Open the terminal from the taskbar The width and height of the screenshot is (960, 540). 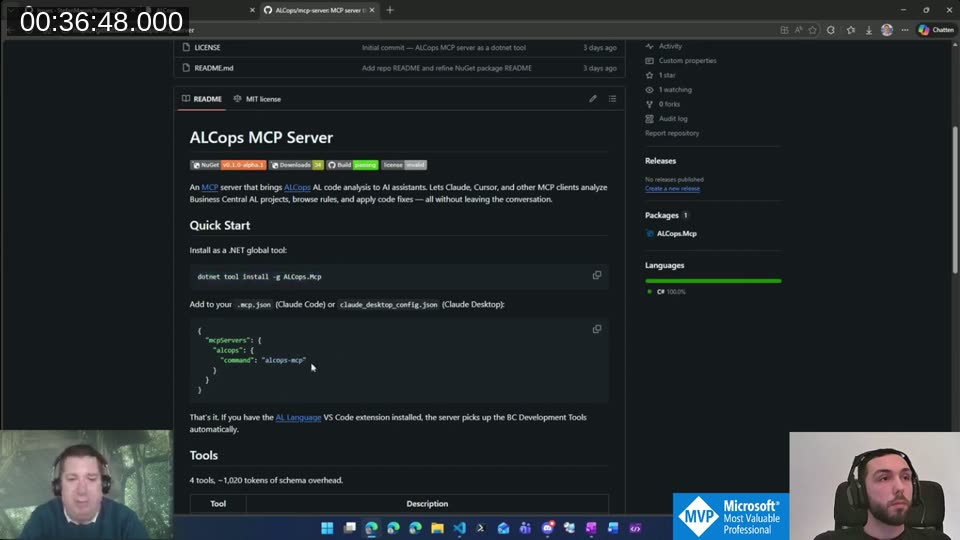click(481, 528)
